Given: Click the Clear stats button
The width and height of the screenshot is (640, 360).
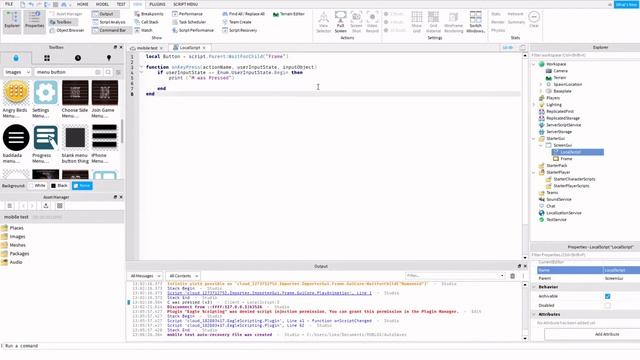Looking at the screenshot, I should (534, 20).
